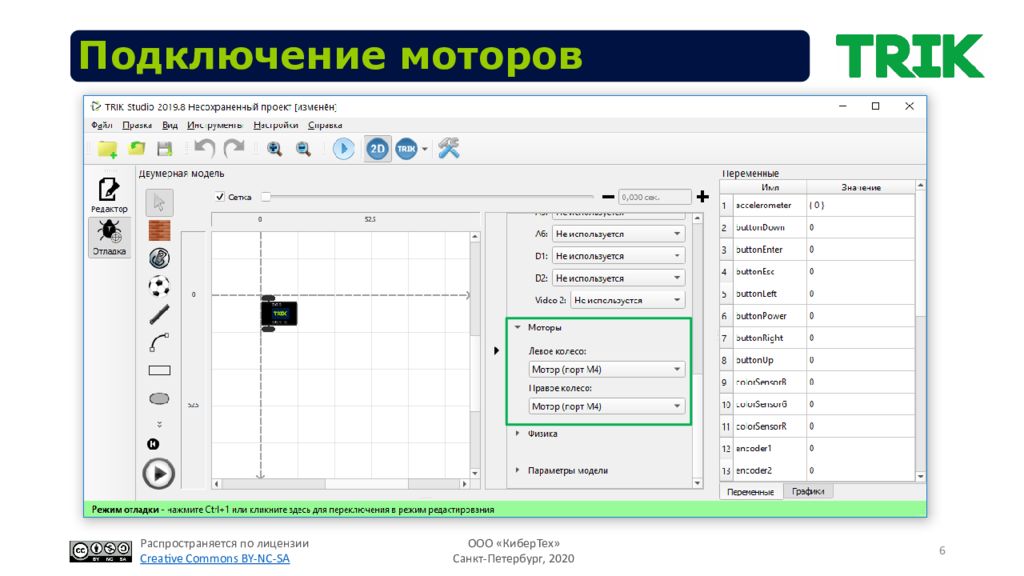1024x576 pixels.
Task: Save project with the floppy disk icon
Action: coord(165,149)
